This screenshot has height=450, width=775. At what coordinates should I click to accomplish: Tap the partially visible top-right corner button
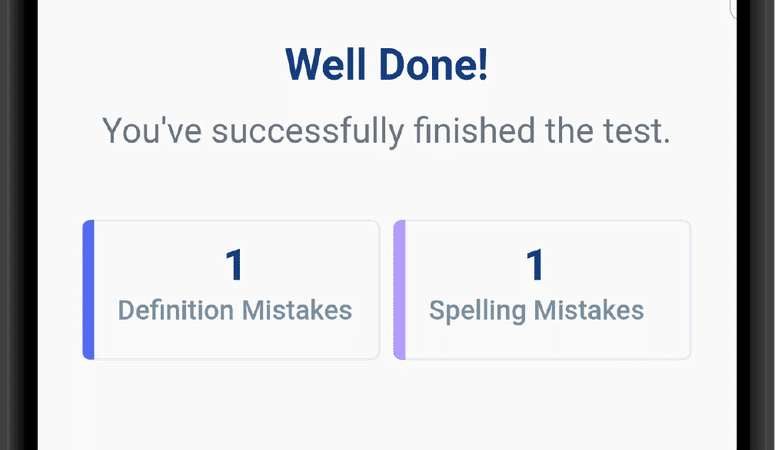tap(735, 9)
